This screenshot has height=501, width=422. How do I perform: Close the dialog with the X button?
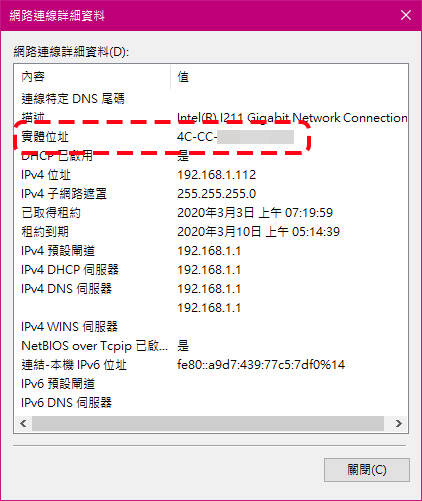point(406,15)
